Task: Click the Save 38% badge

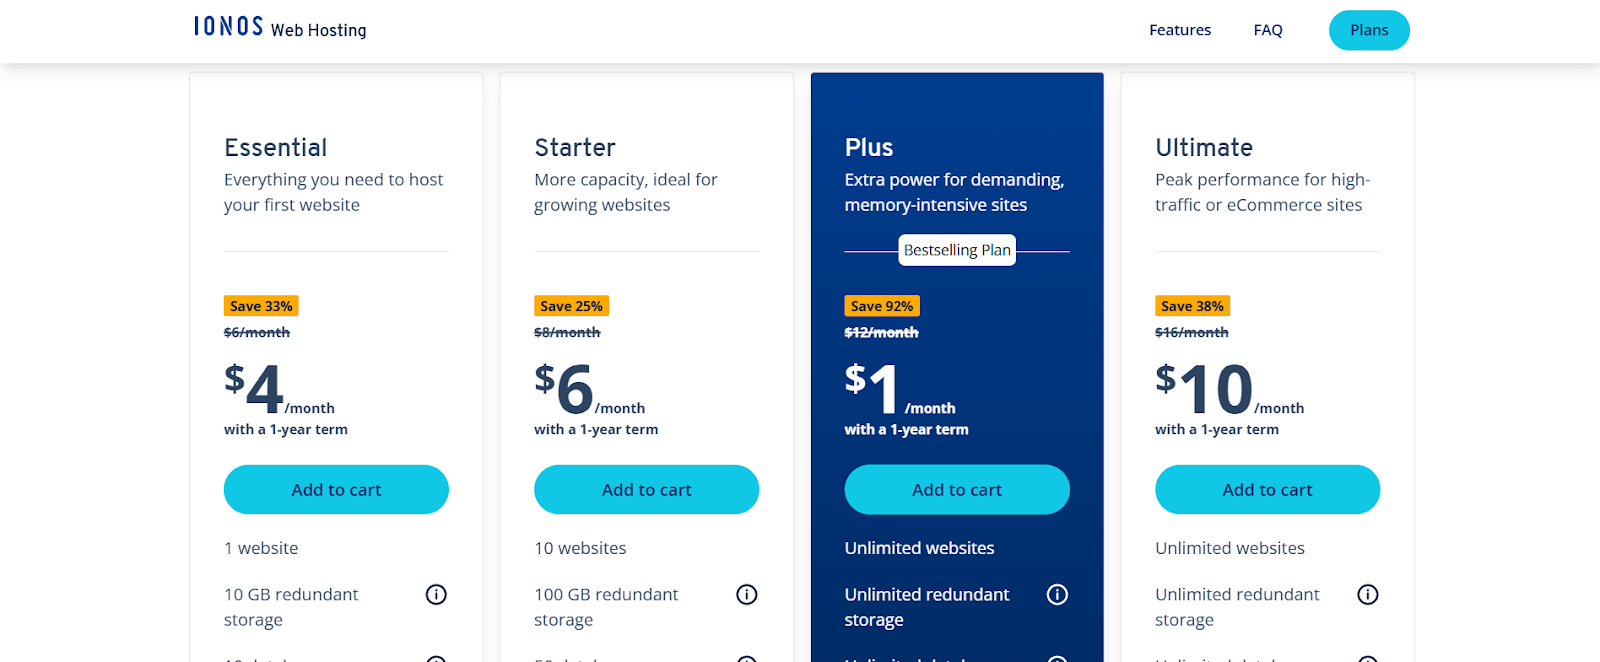Action: tap(1192, 306)
